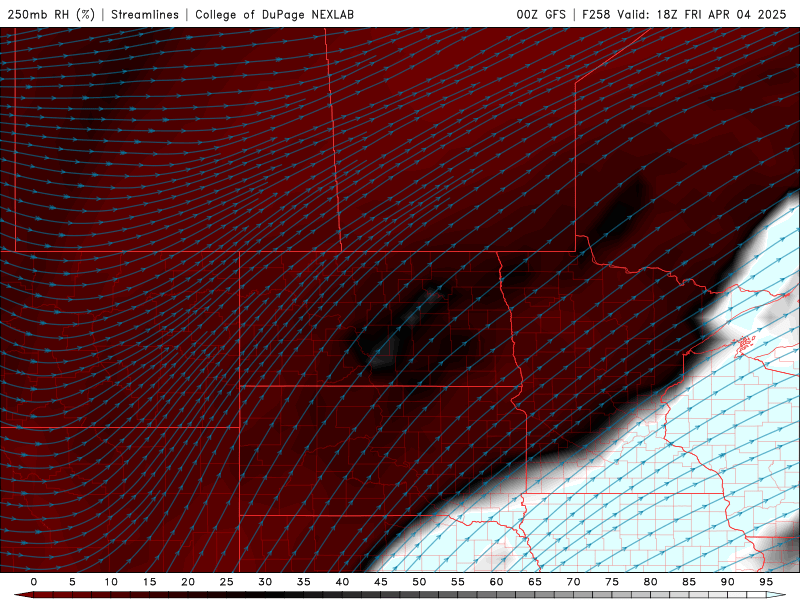Click the colorbar label '15'
Viewport: 800px width, 600px height.
coord(149,582)
